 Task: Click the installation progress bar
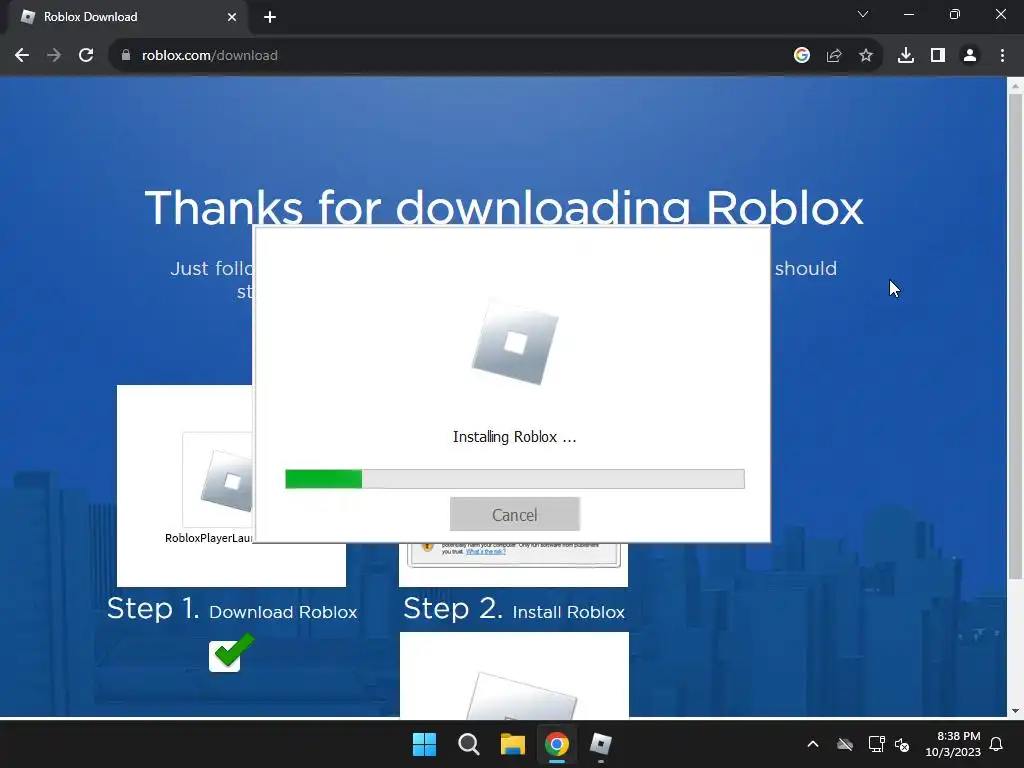pyautogui.click(x=515, y=479)
